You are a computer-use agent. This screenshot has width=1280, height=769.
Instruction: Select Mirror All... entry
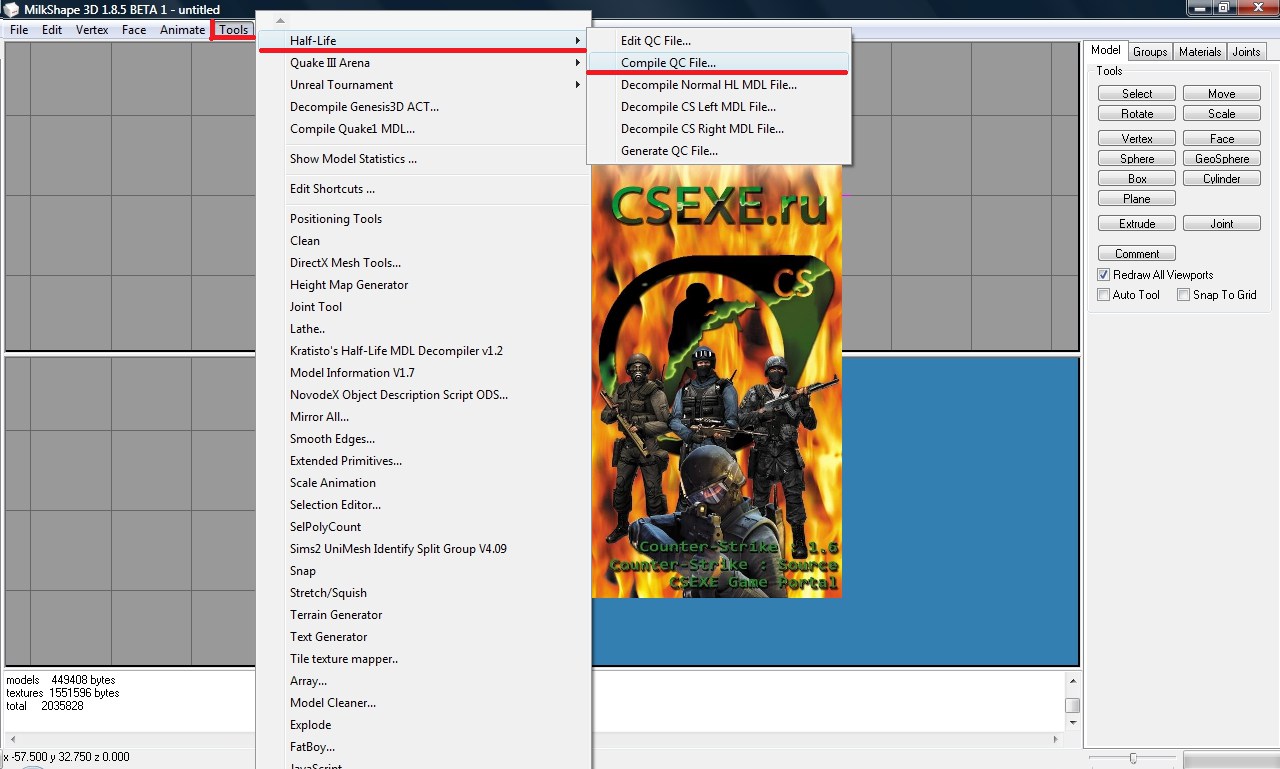[x=423, y=417]
